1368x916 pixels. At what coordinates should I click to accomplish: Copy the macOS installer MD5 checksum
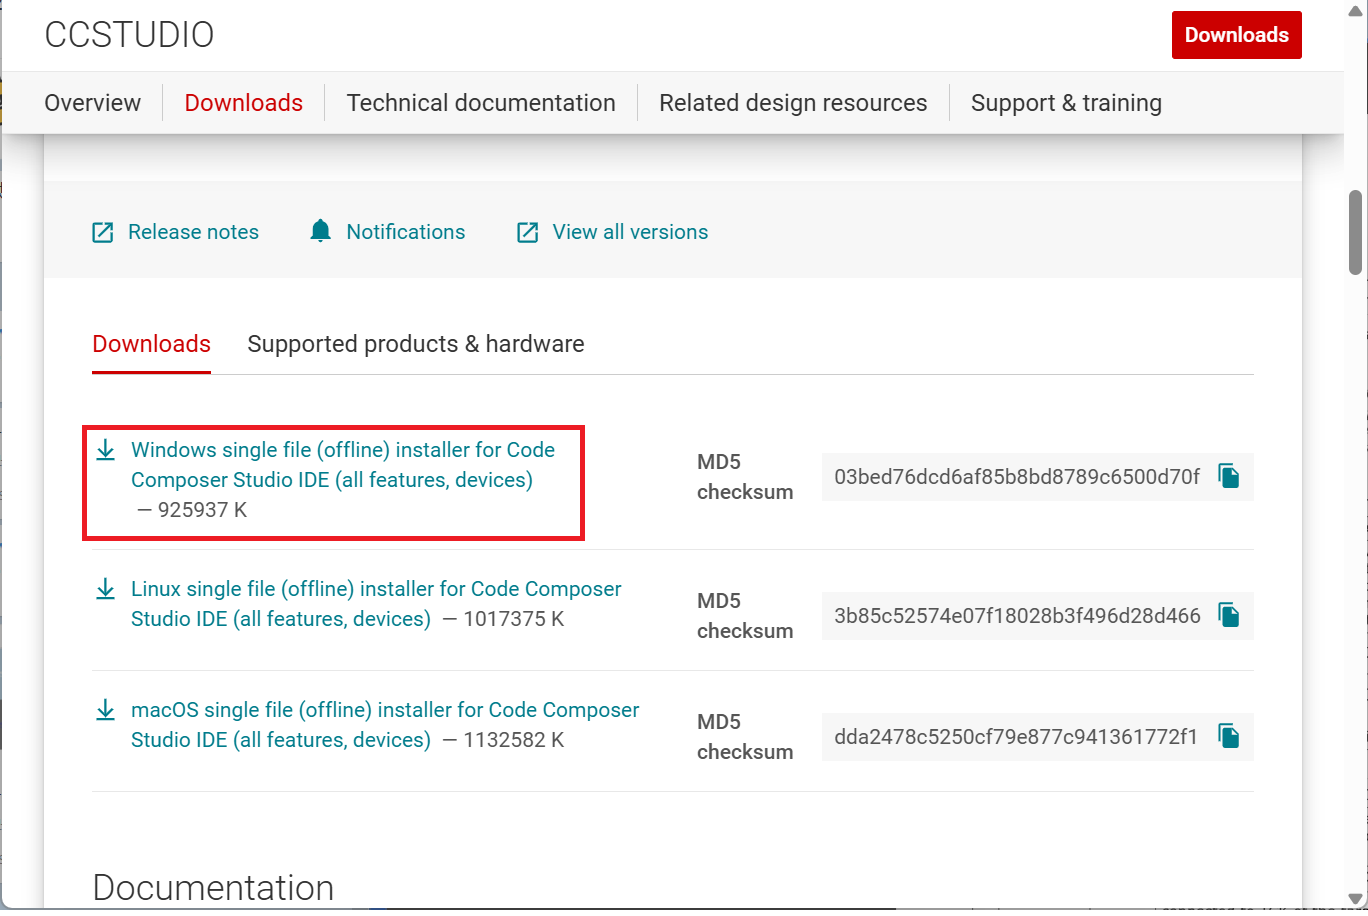pos(1229,736)
